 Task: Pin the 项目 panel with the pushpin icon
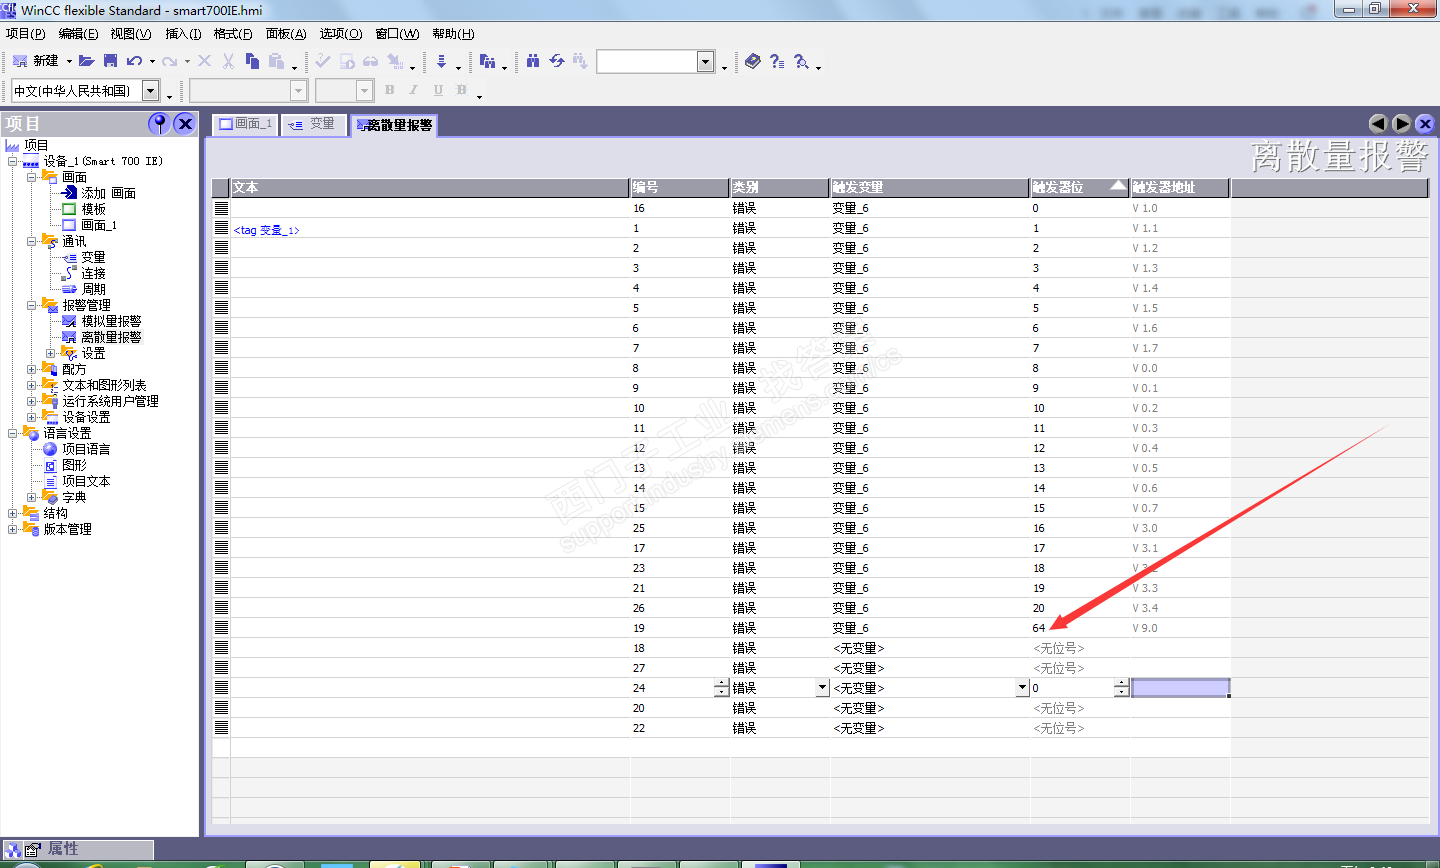click(158, 123)
